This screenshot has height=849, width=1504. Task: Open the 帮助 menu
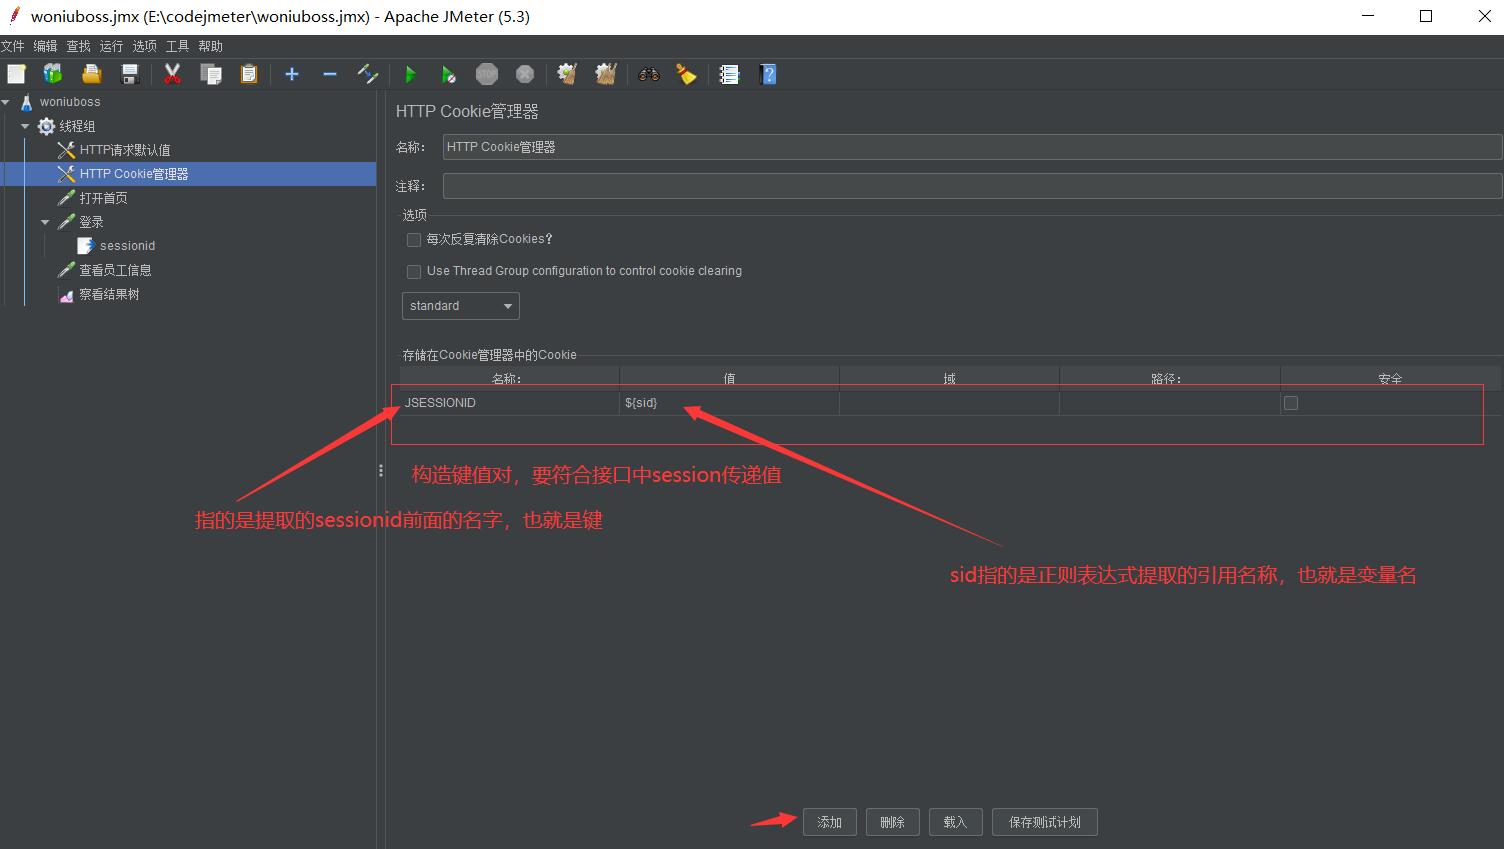[x=210, y=46]
